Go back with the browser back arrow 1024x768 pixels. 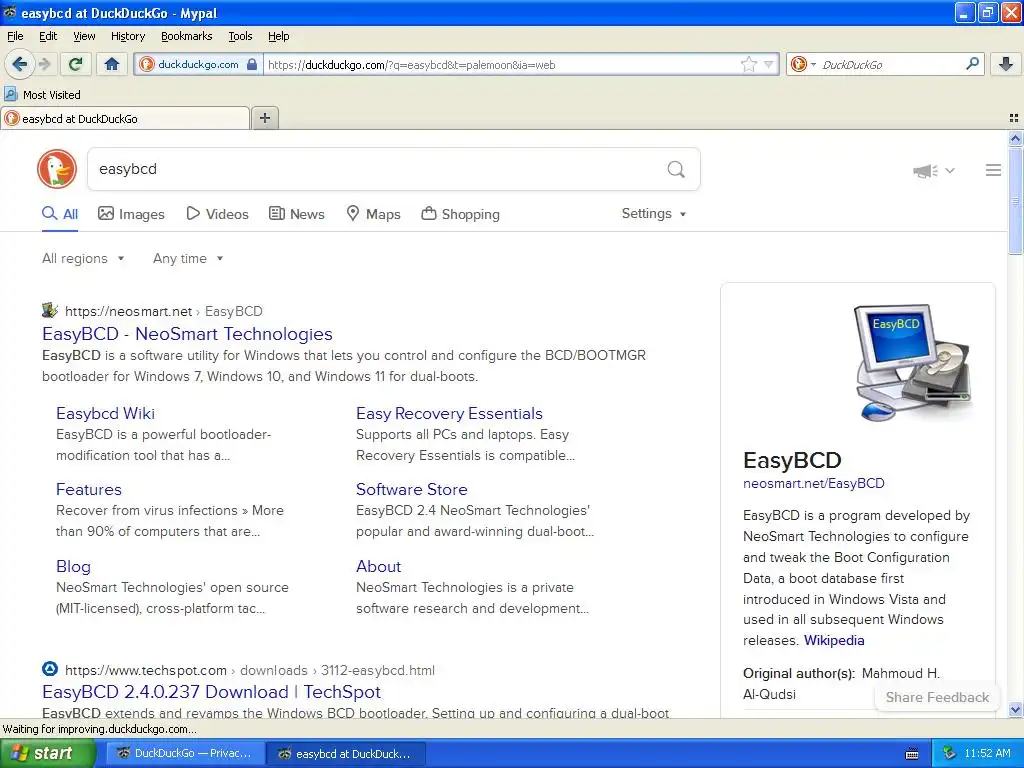click(x=19, y=64)
